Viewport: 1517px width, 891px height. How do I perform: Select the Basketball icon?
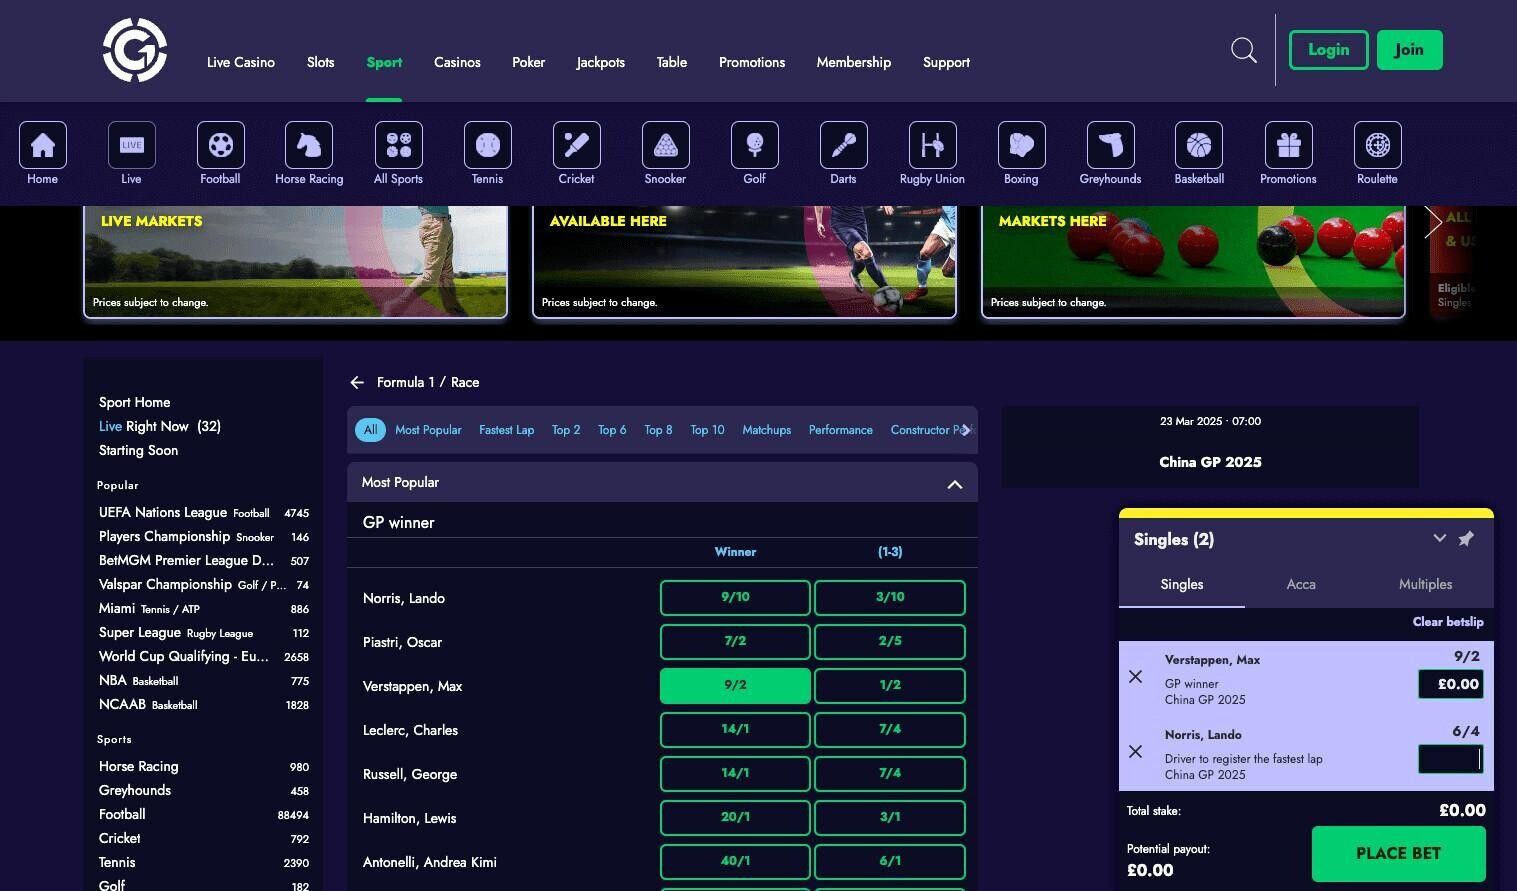[1199, 146]
